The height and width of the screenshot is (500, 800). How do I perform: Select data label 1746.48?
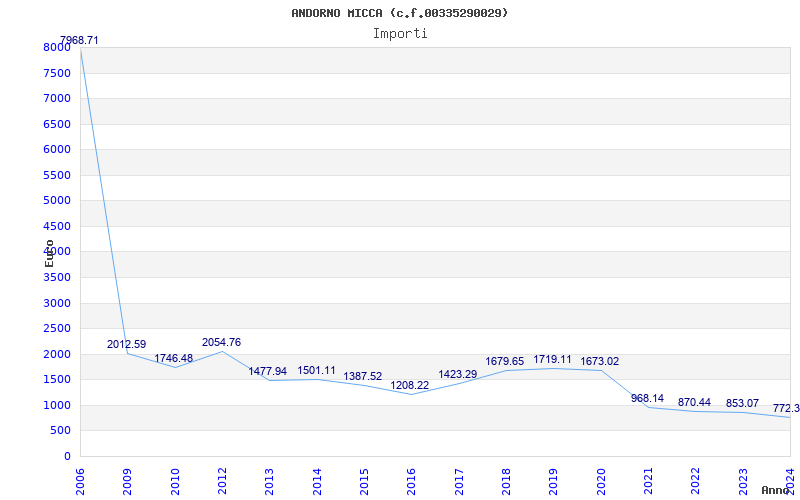click(x=173, y=358)
